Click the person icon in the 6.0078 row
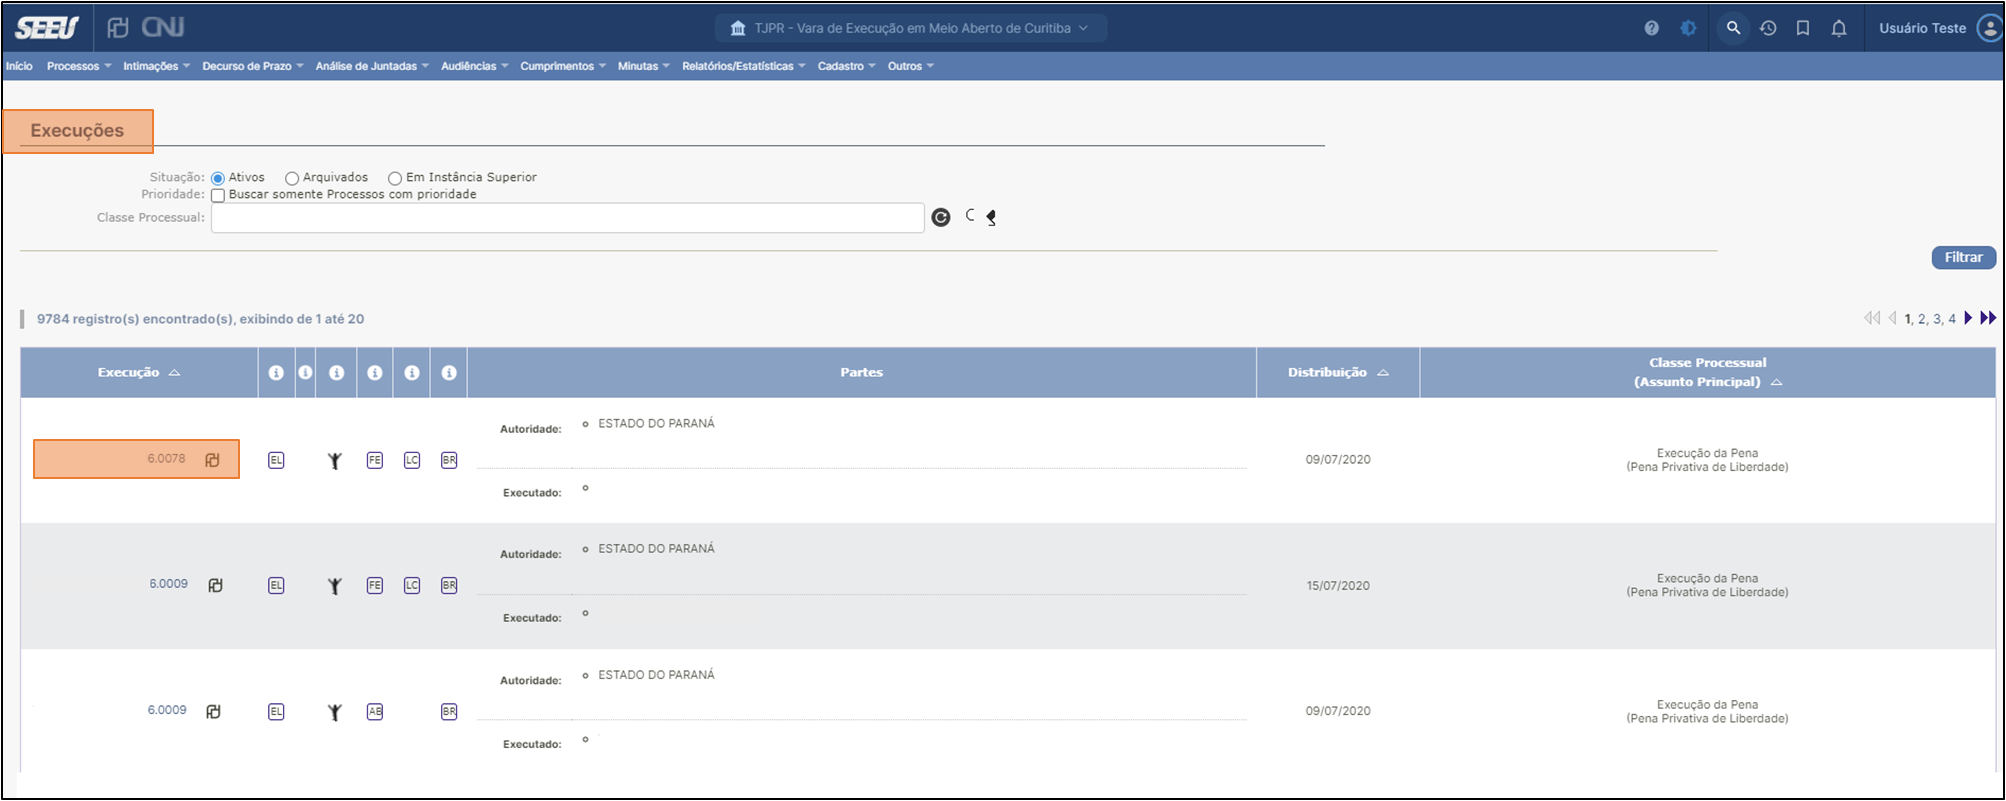 (335, 460)
